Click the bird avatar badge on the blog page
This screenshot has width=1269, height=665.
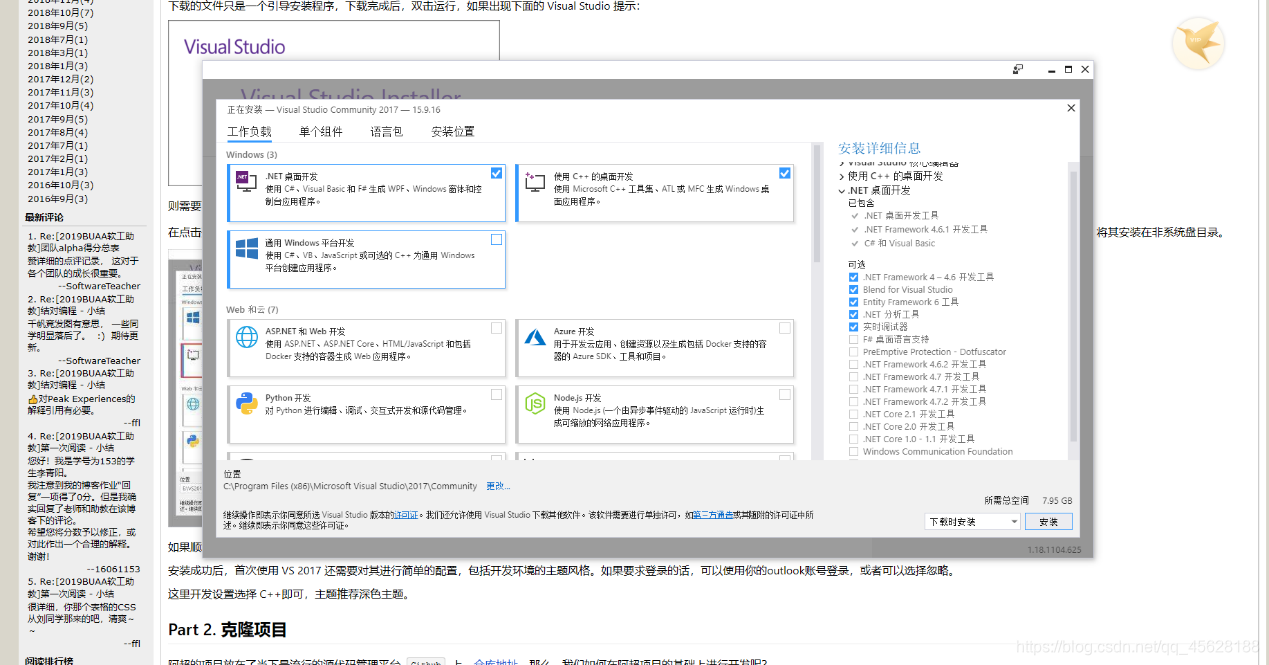coord(1198,44)
